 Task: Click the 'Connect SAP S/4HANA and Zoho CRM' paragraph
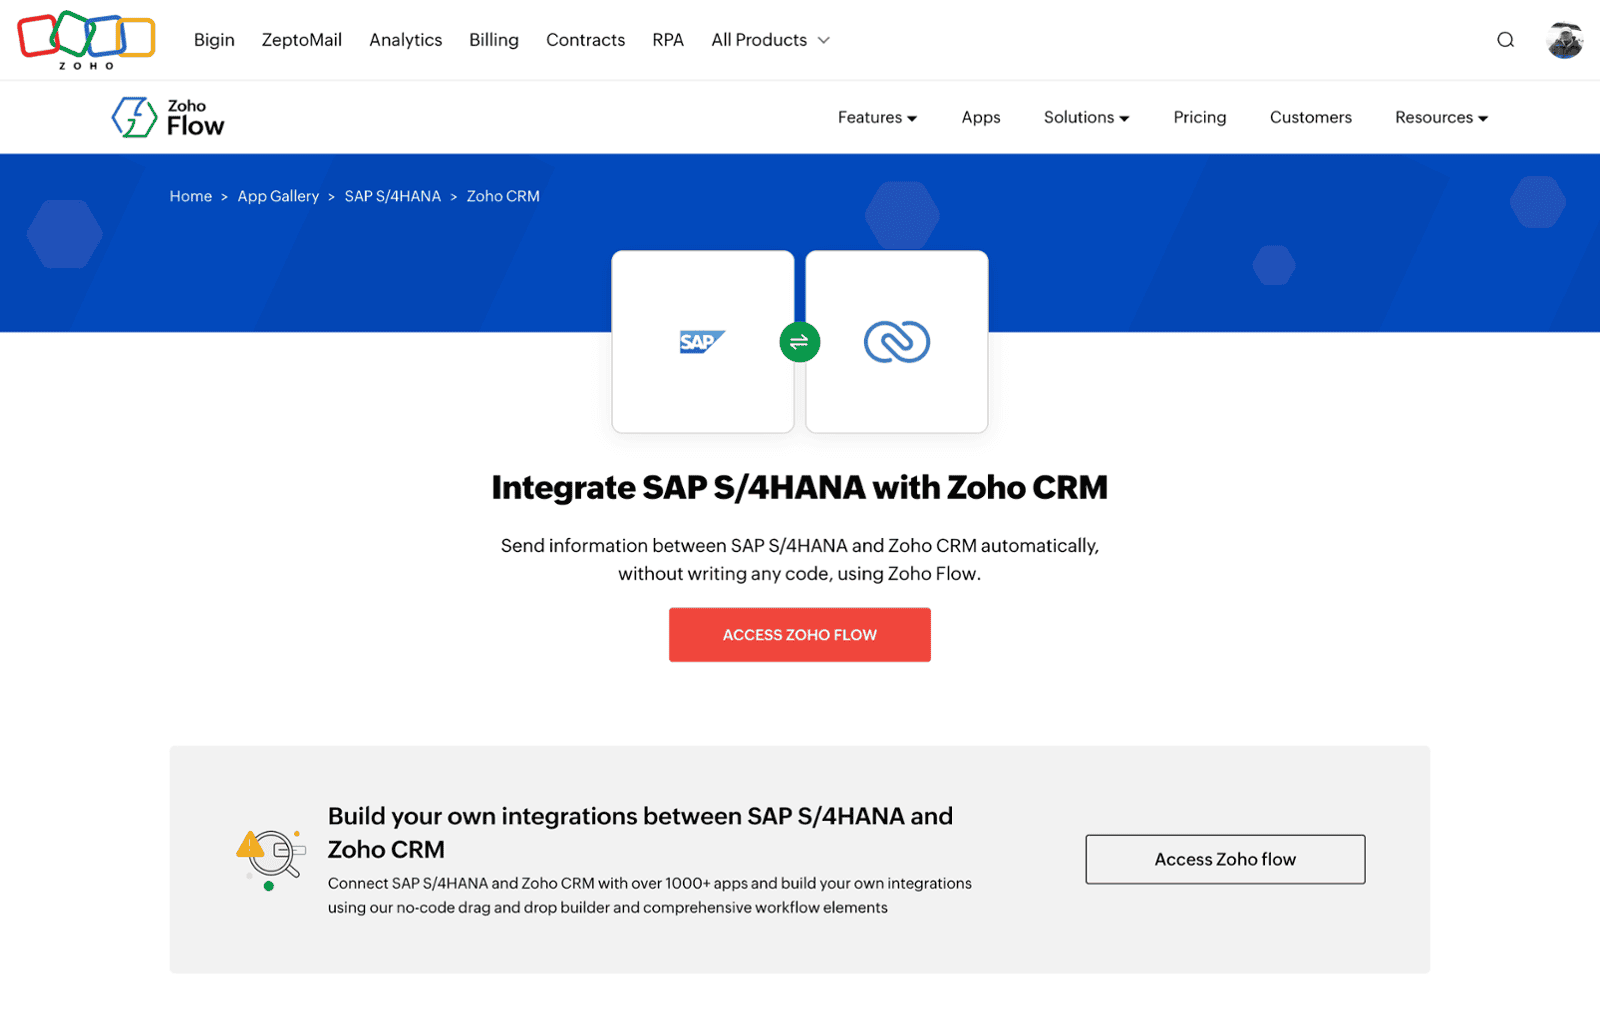(x=650, y=895)
